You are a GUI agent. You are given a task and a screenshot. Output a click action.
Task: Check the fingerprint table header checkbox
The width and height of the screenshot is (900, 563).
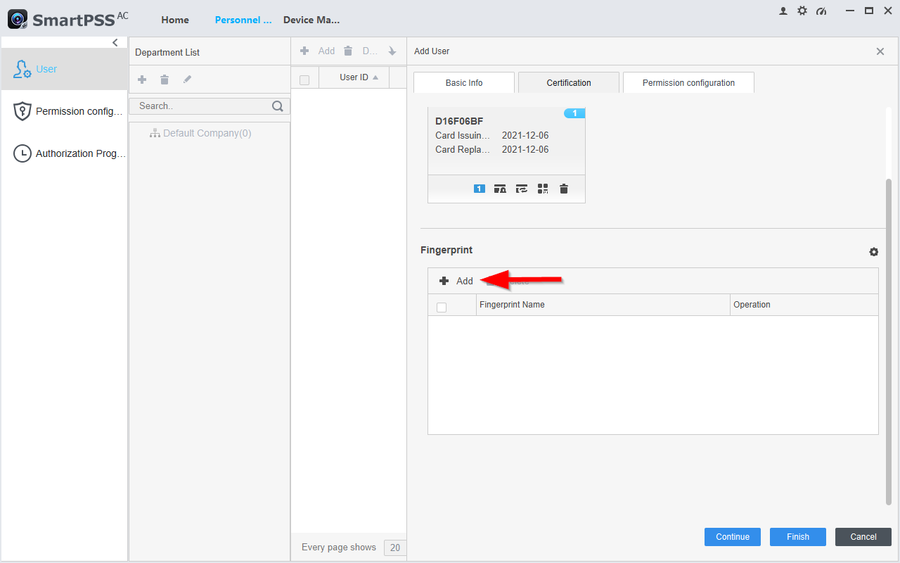point(441,307)
